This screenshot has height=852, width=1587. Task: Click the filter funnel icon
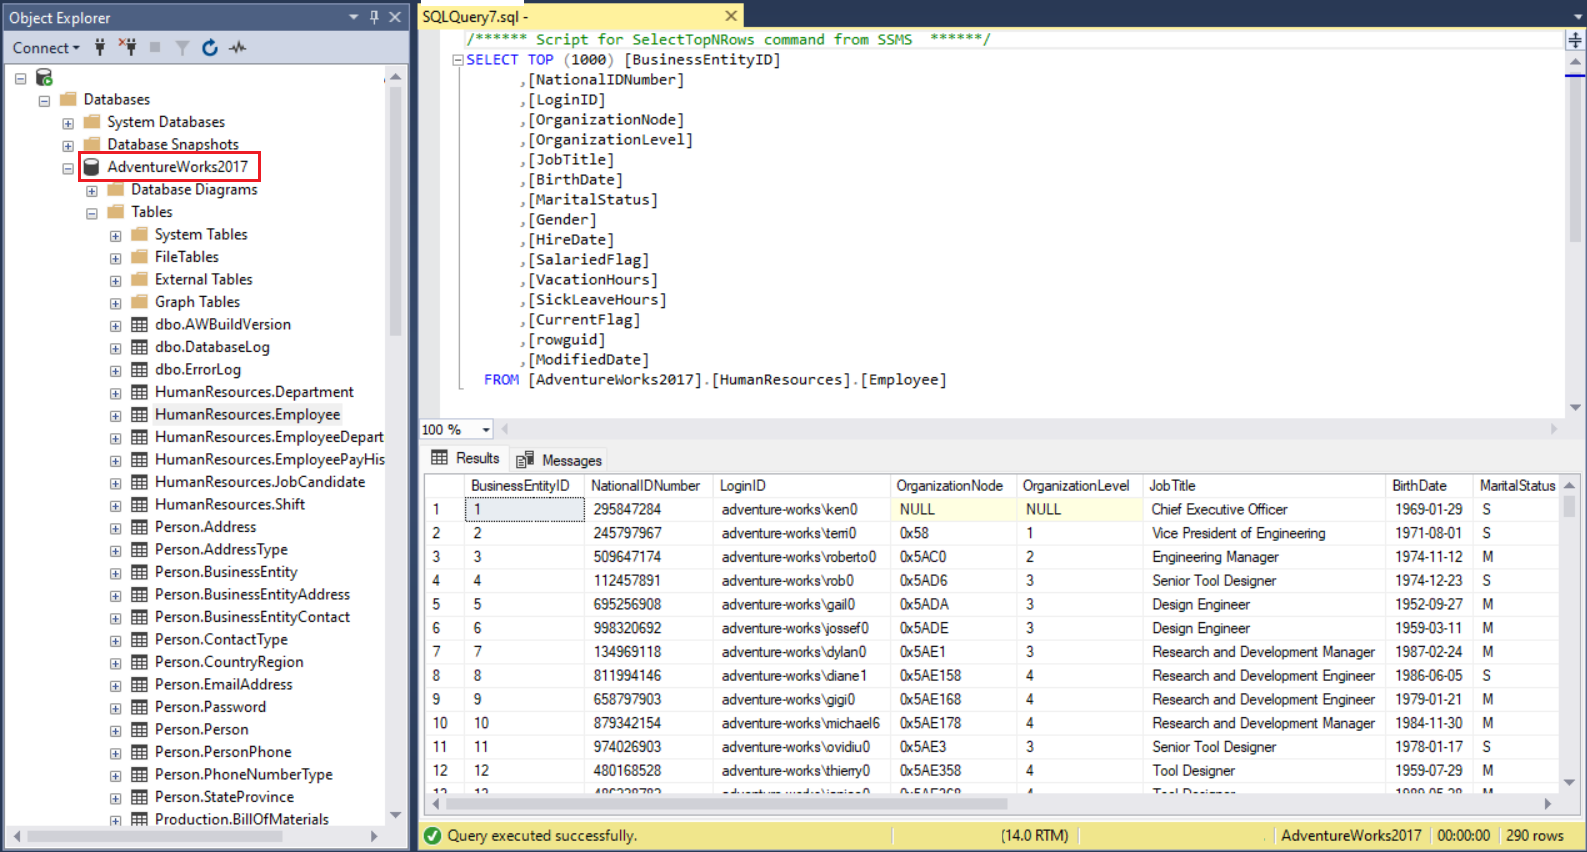point(182,47)
